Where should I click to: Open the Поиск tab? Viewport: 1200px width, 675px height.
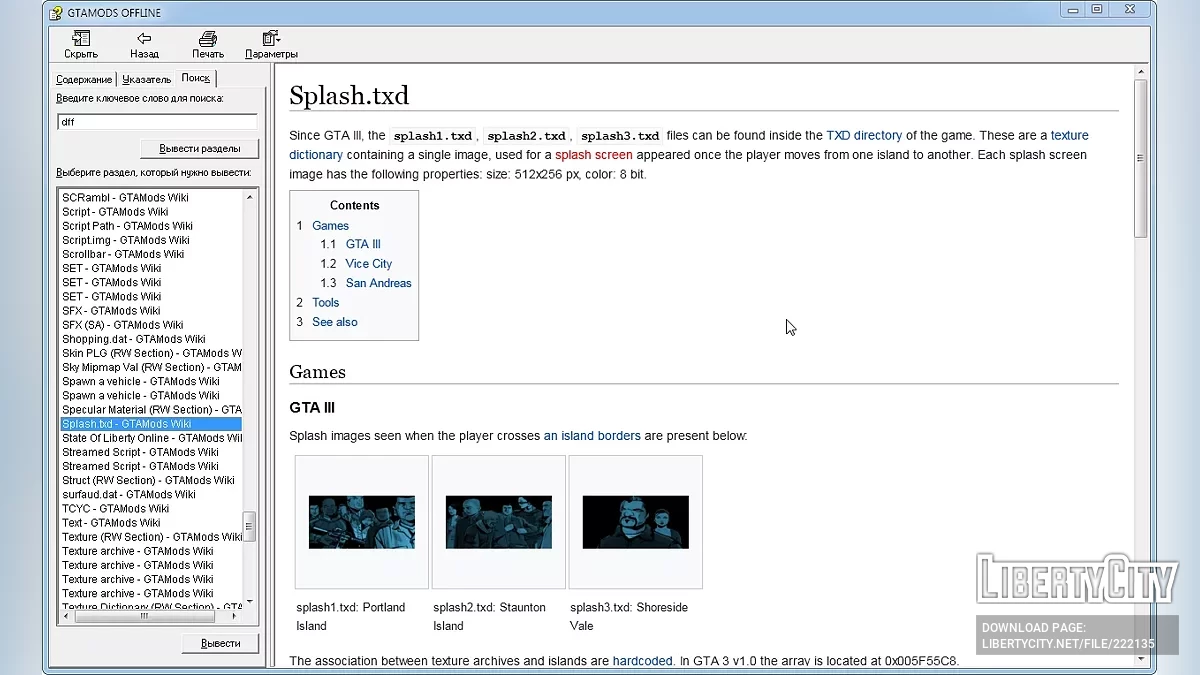click(x=196, y=78)
